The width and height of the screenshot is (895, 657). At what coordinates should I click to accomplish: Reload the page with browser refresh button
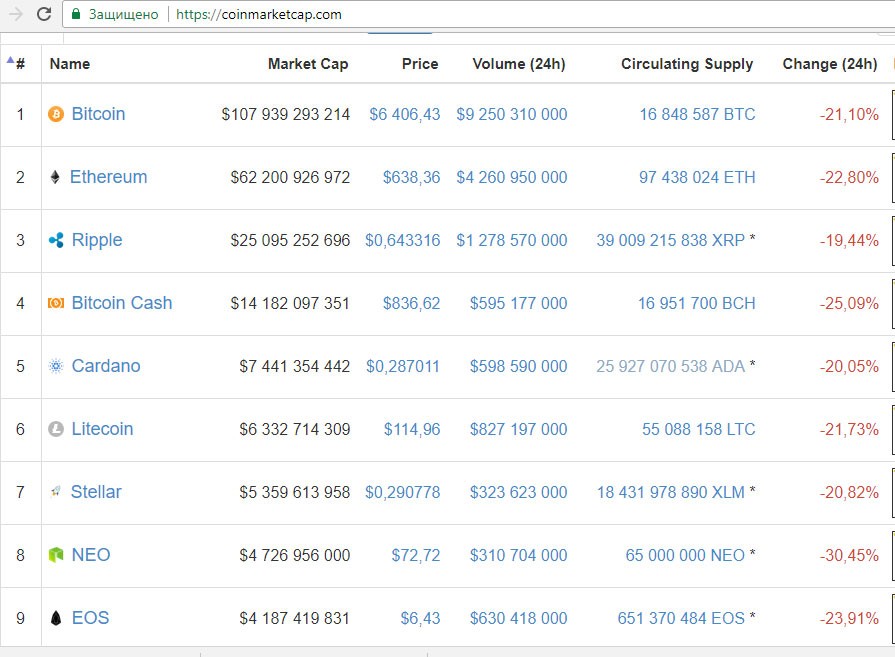coord(44,14)
